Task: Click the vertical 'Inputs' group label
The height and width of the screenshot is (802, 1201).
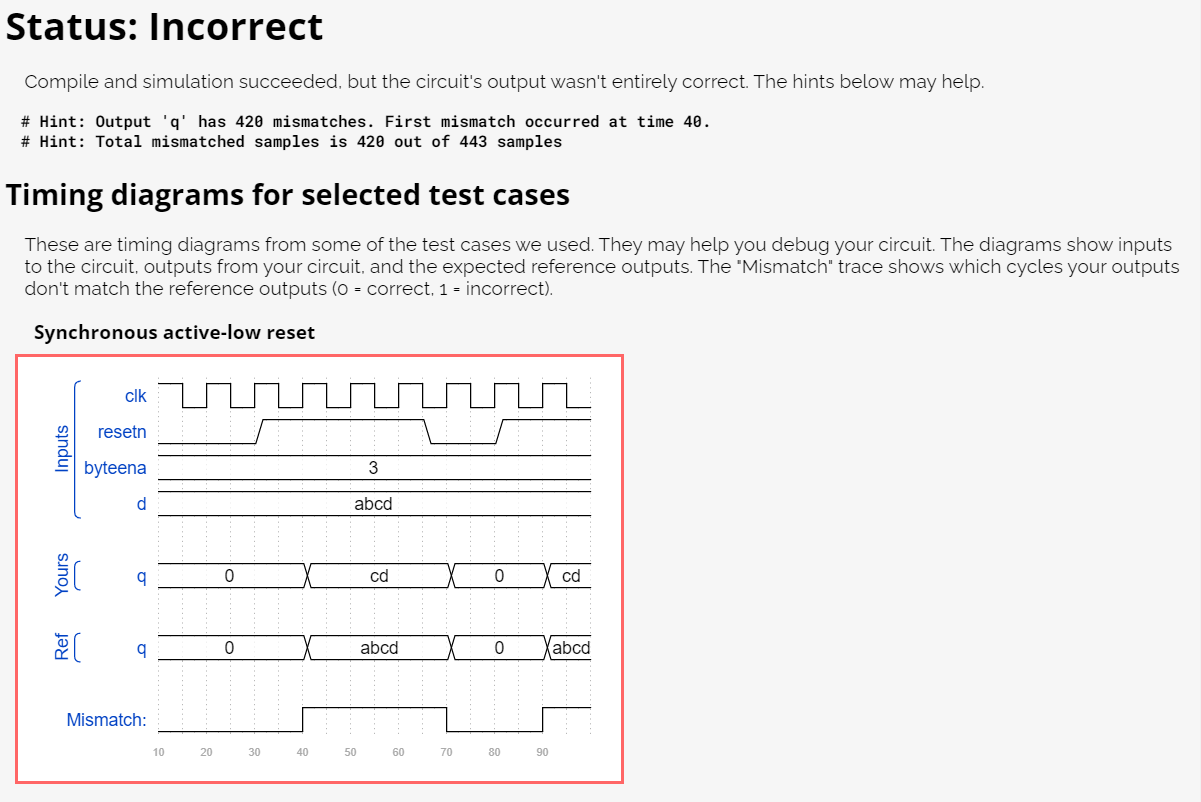Action: [x=62, y=448]
